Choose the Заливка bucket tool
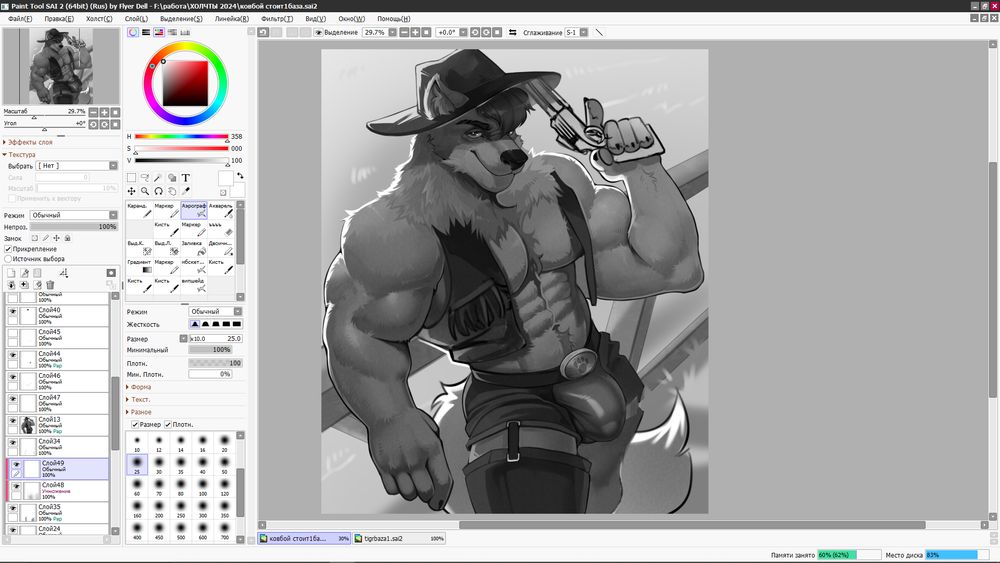 (x=194, y=247)
